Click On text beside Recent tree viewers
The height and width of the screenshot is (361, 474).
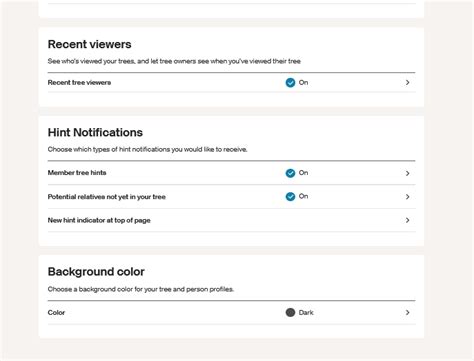[x=303, y=82]
